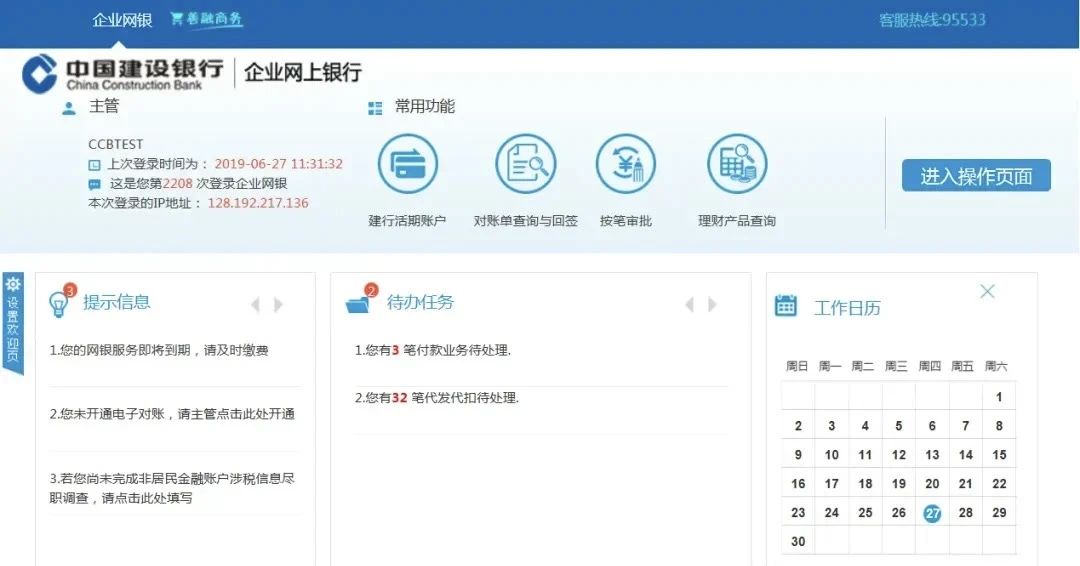Open the 按笔审批 yen approval icon
Viewport: 1080px width, 566px height.
pos(625,164)
